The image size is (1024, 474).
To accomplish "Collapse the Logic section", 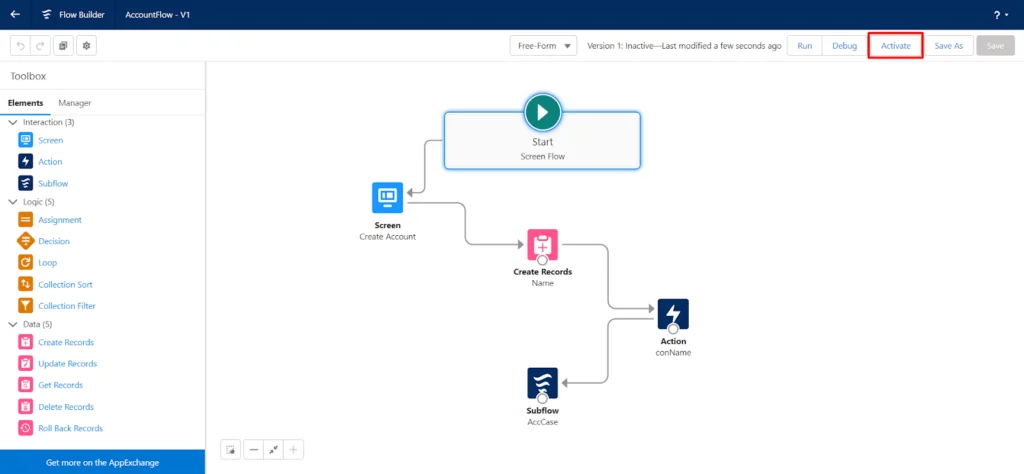I will [x=13, y=202].
